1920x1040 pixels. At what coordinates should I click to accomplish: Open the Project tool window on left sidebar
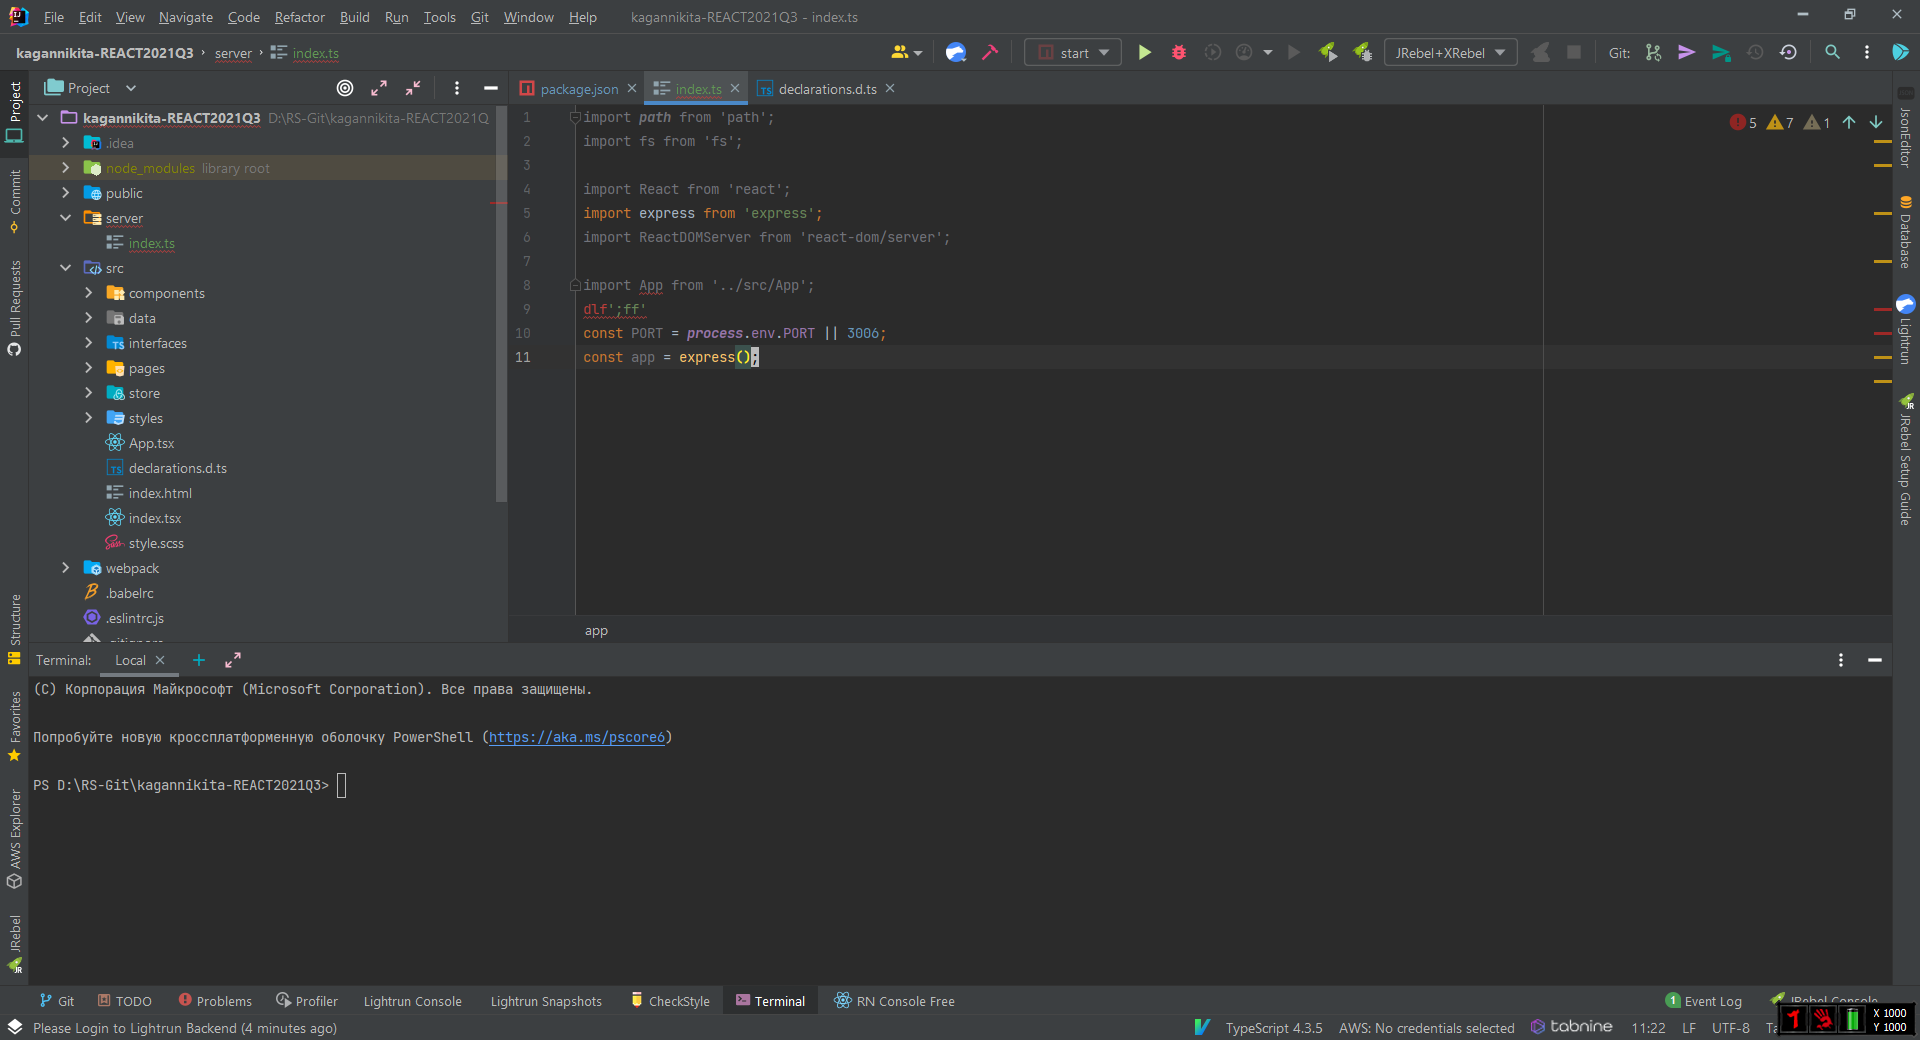point(15,110)
